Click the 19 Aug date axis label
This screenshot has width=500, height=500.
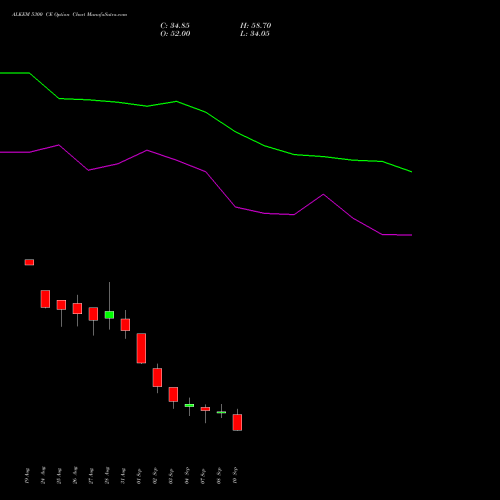point(27,476)
